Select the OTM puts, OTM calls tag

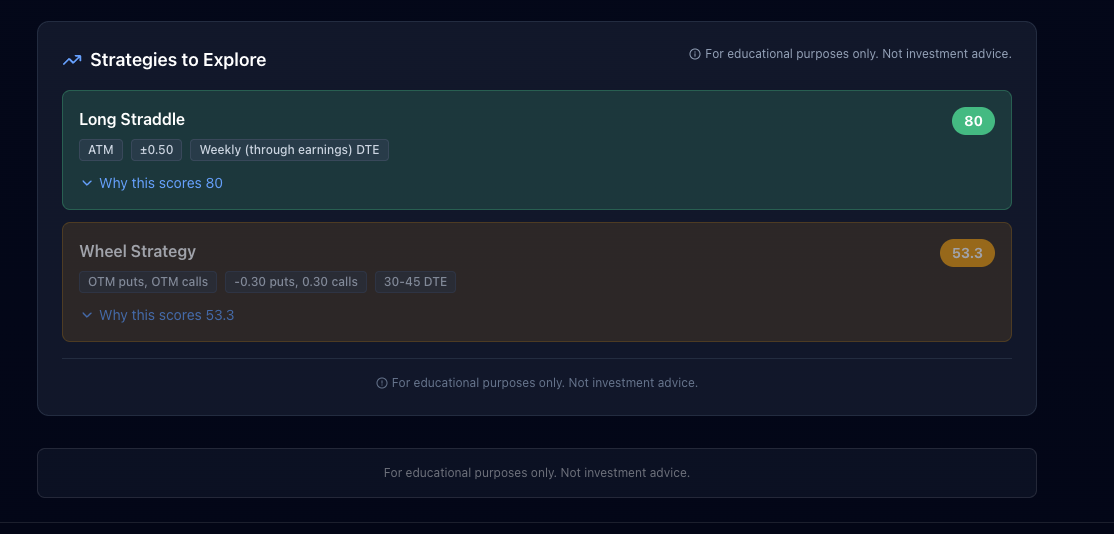tap(148, 282)
